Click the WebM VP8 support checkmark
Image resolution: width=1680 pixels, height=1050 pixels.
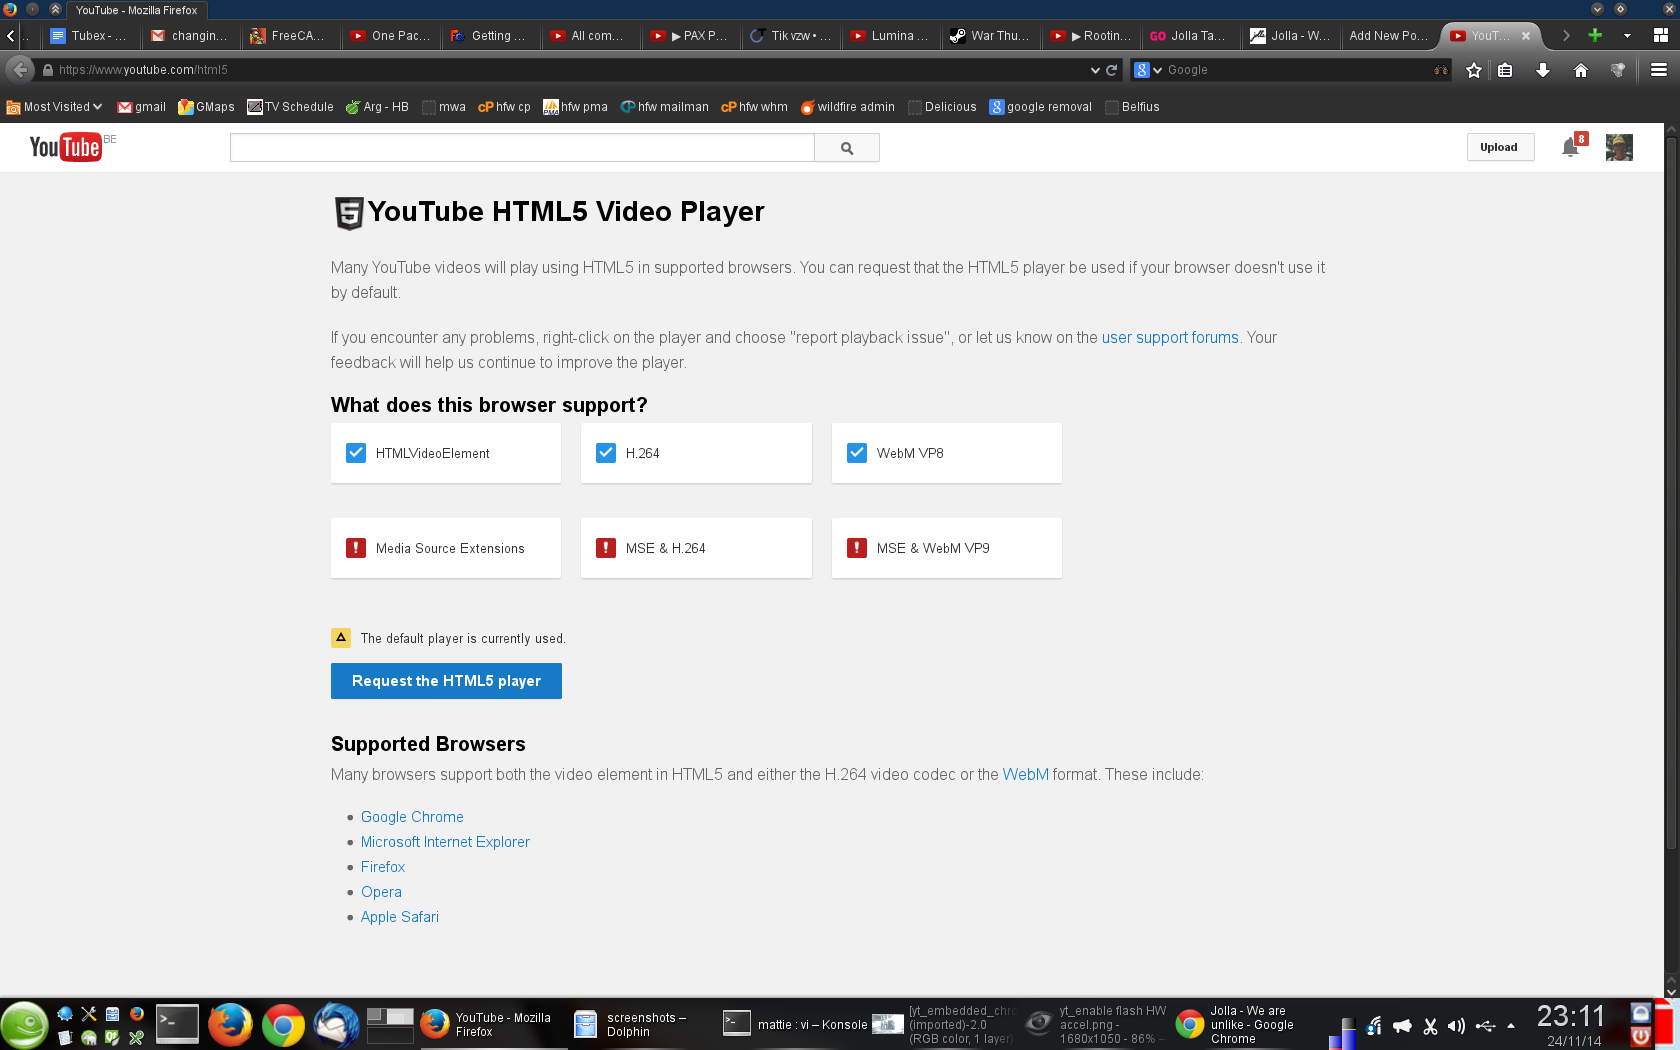[857, 453]
